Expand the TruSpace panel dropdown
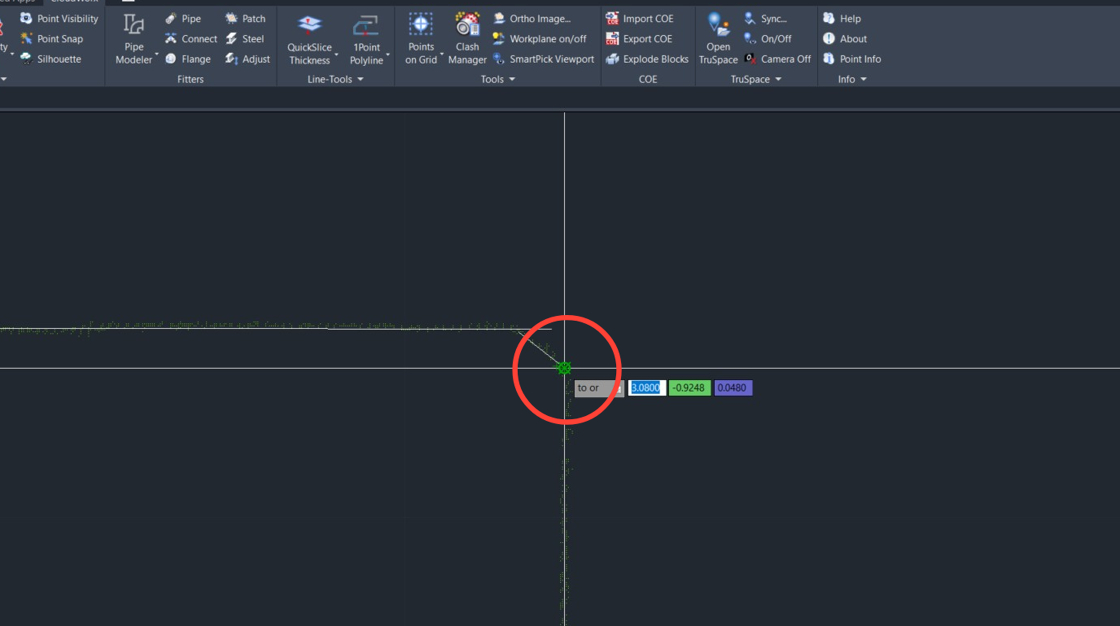1120x626 pixels. point(756,79)
